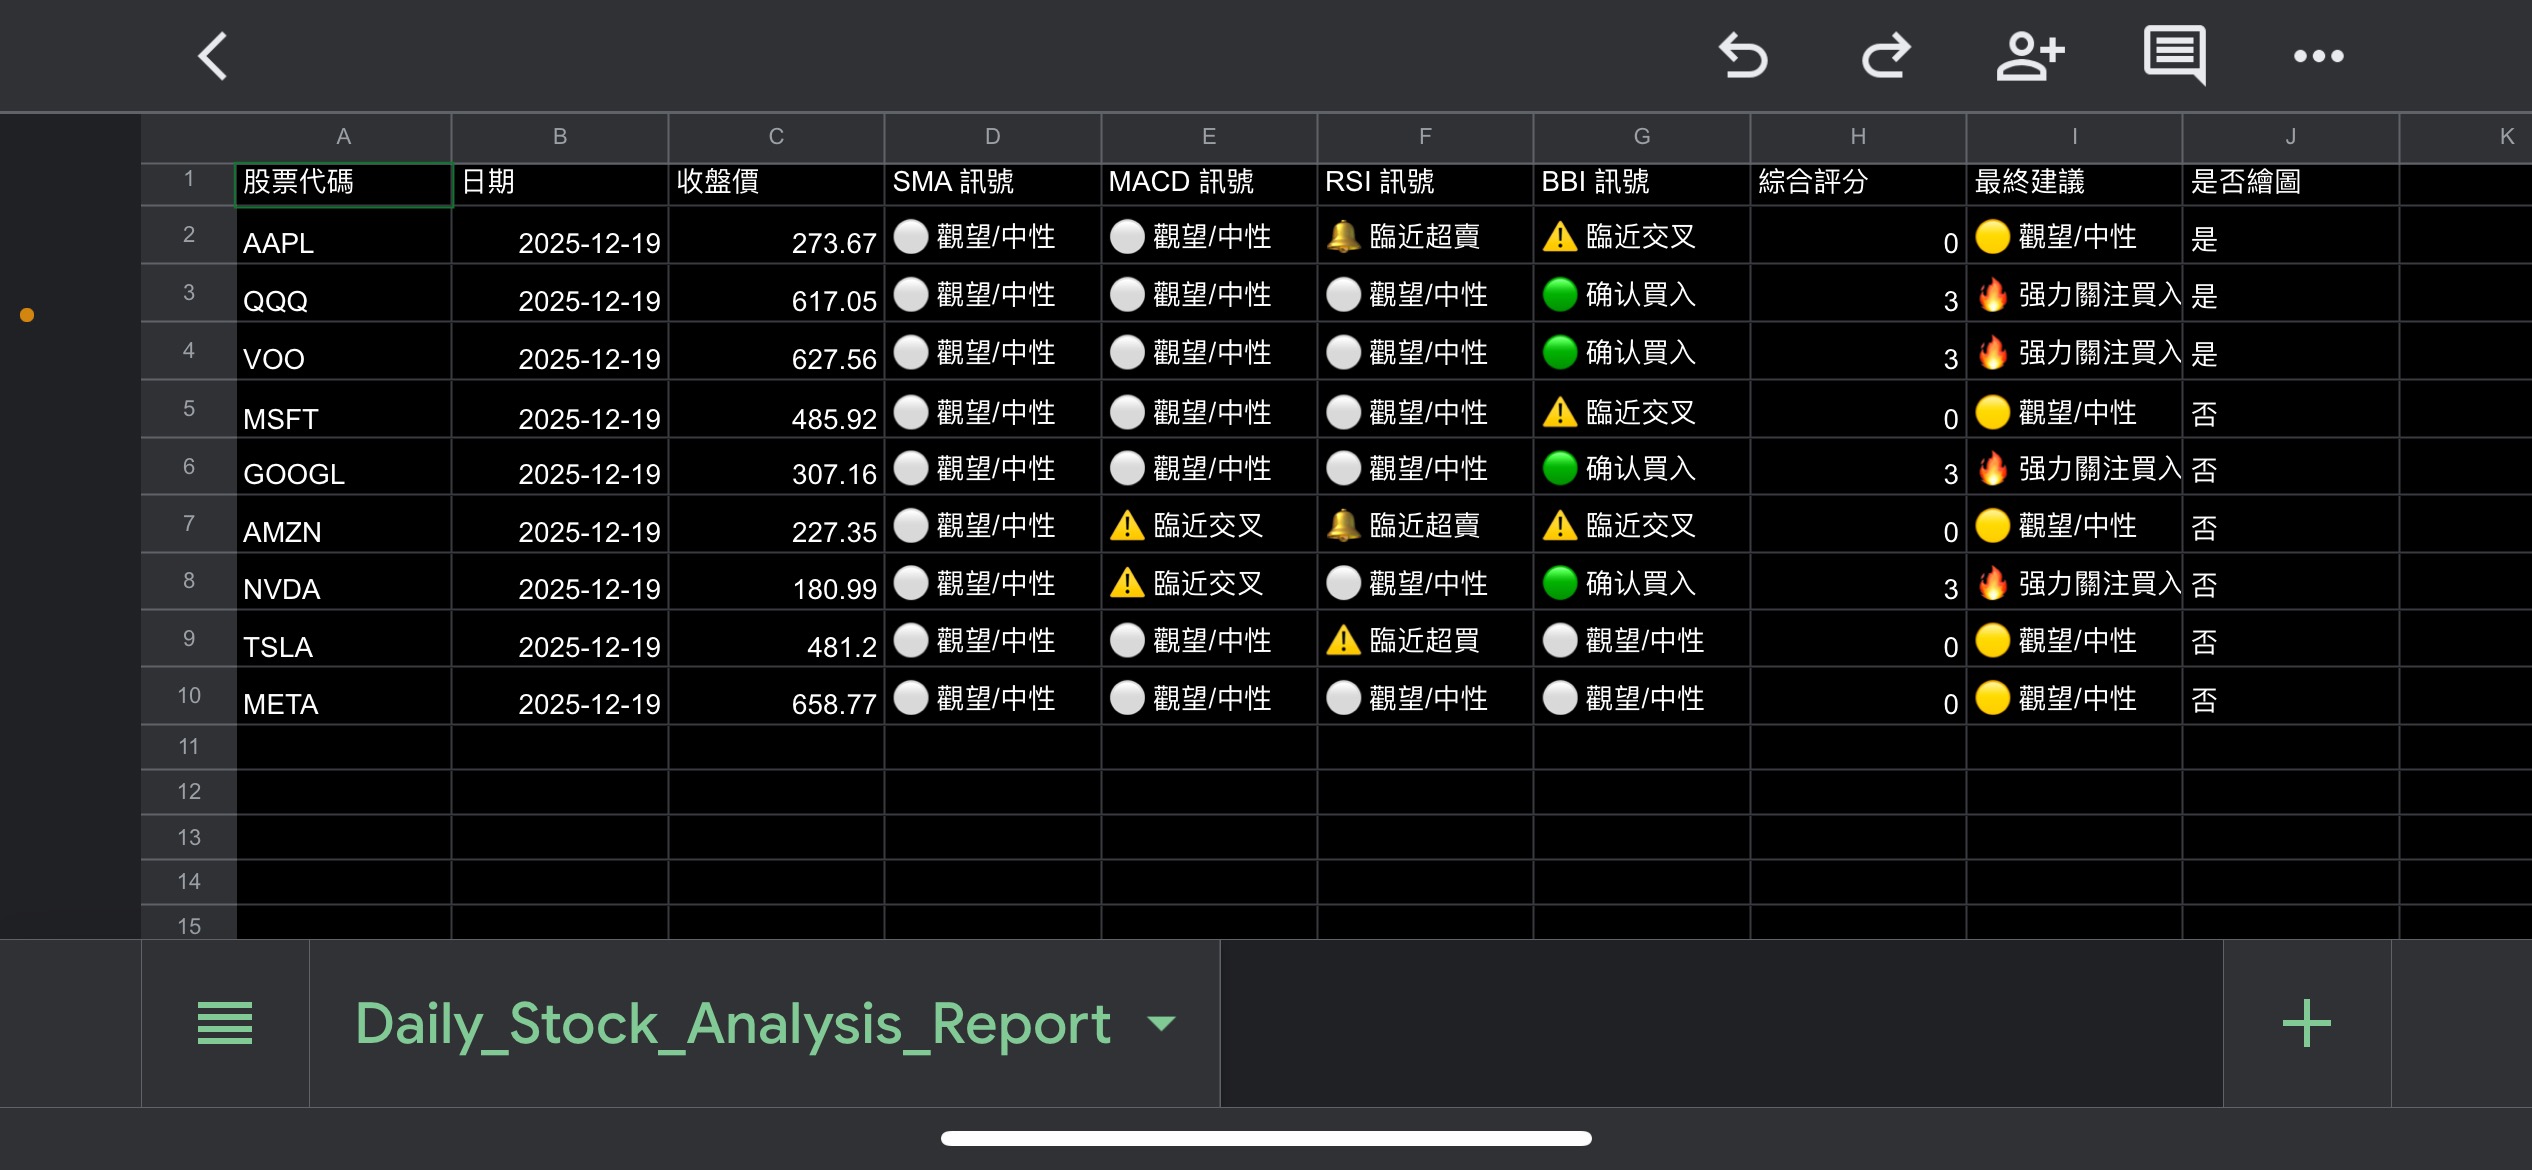
Task: Select the closing price 481.2 cell
Action: point(776,640)
